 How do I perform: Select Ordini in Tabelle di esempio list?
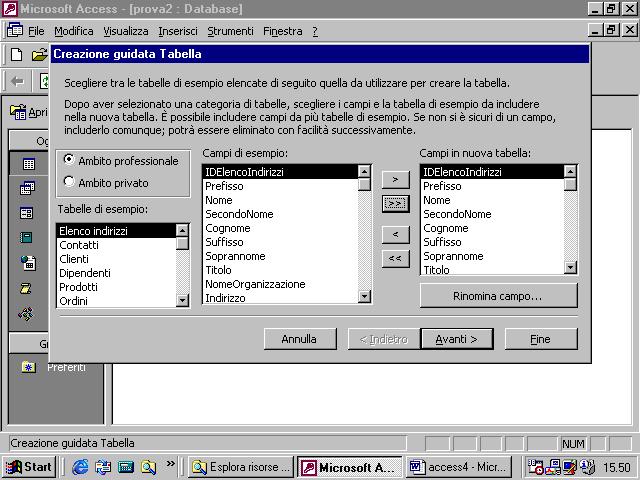(117, 301)
